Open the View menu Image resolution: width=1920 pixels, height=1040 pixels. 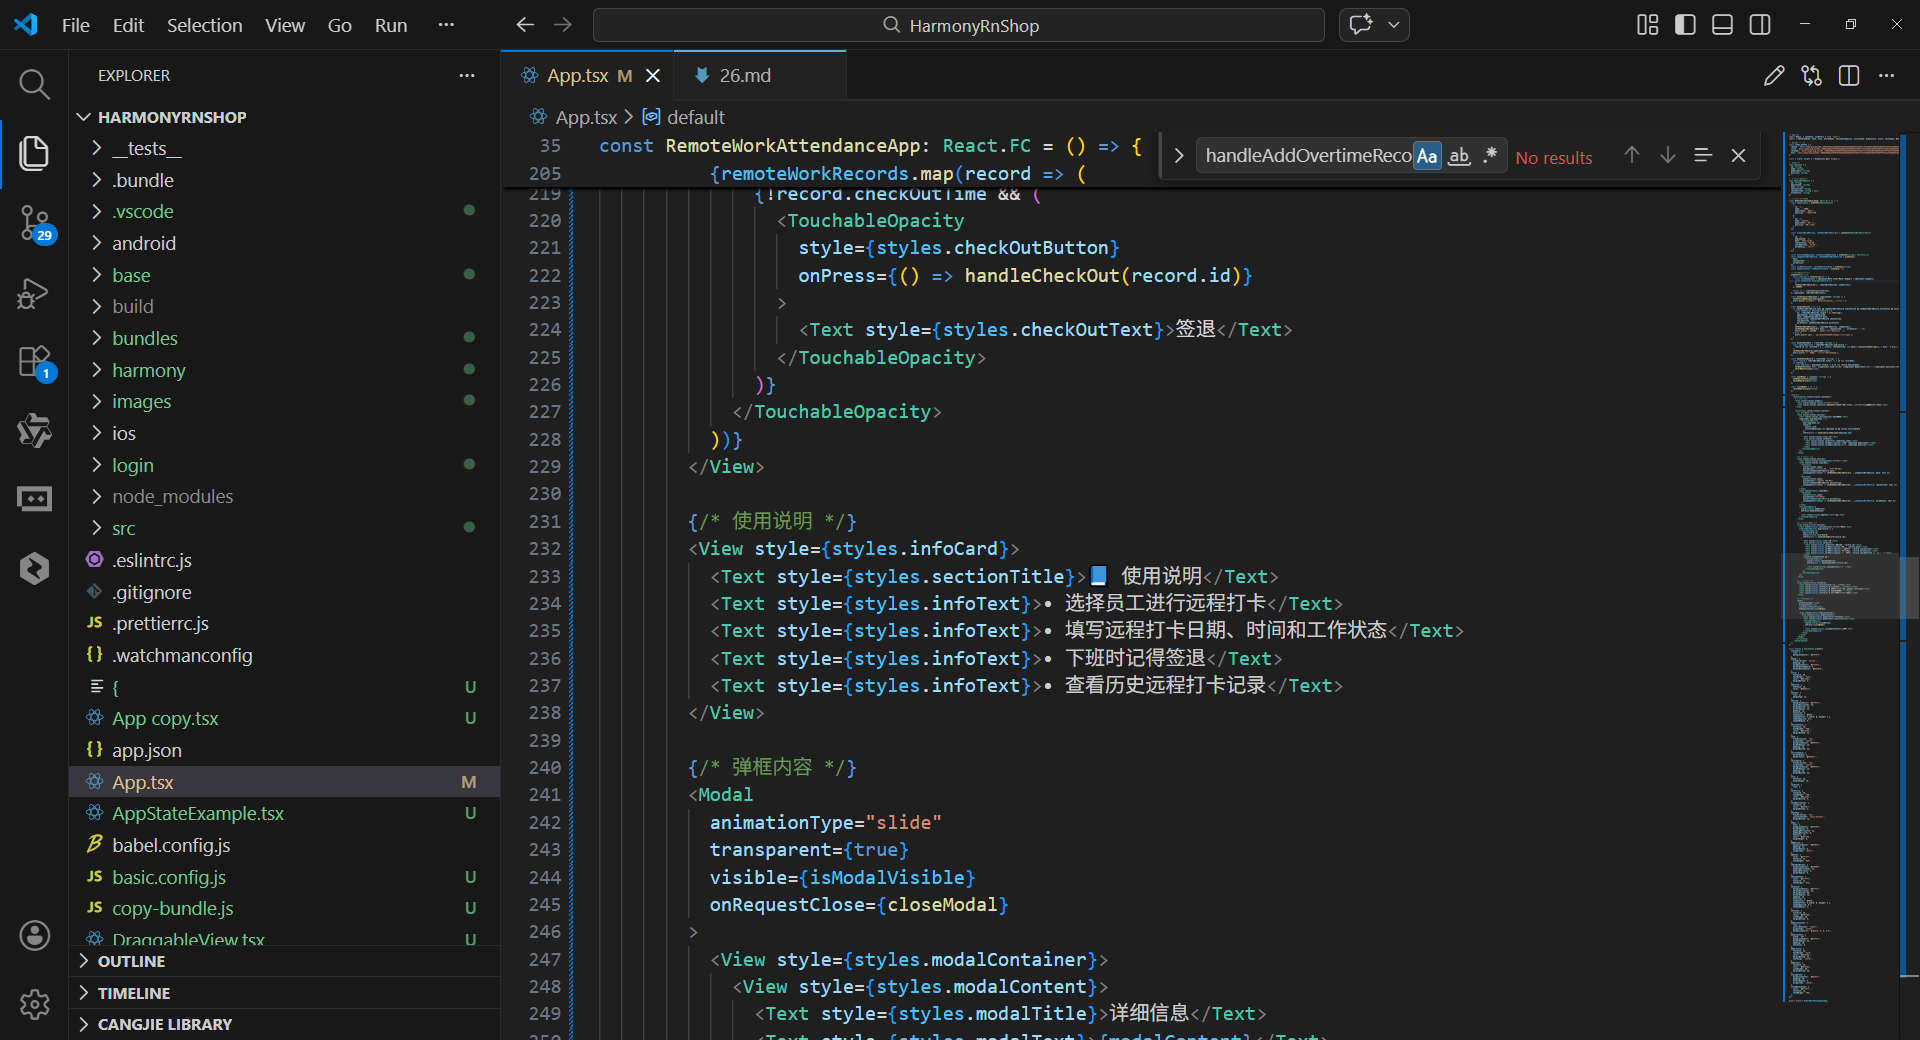[285, 25]
